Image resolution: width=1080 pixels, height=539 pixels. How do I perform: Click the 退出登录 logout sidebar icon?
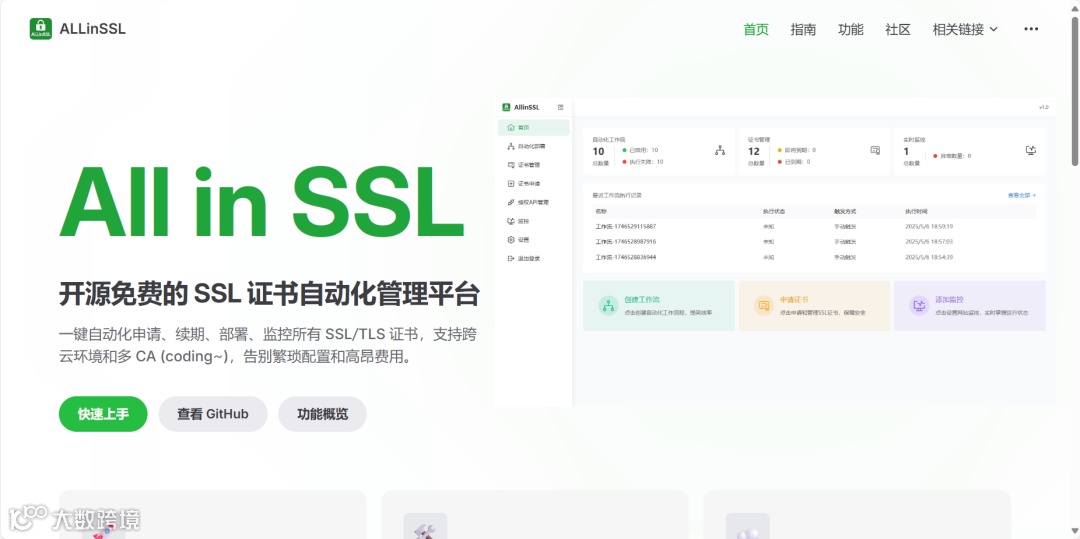click(x=510, y=258)
